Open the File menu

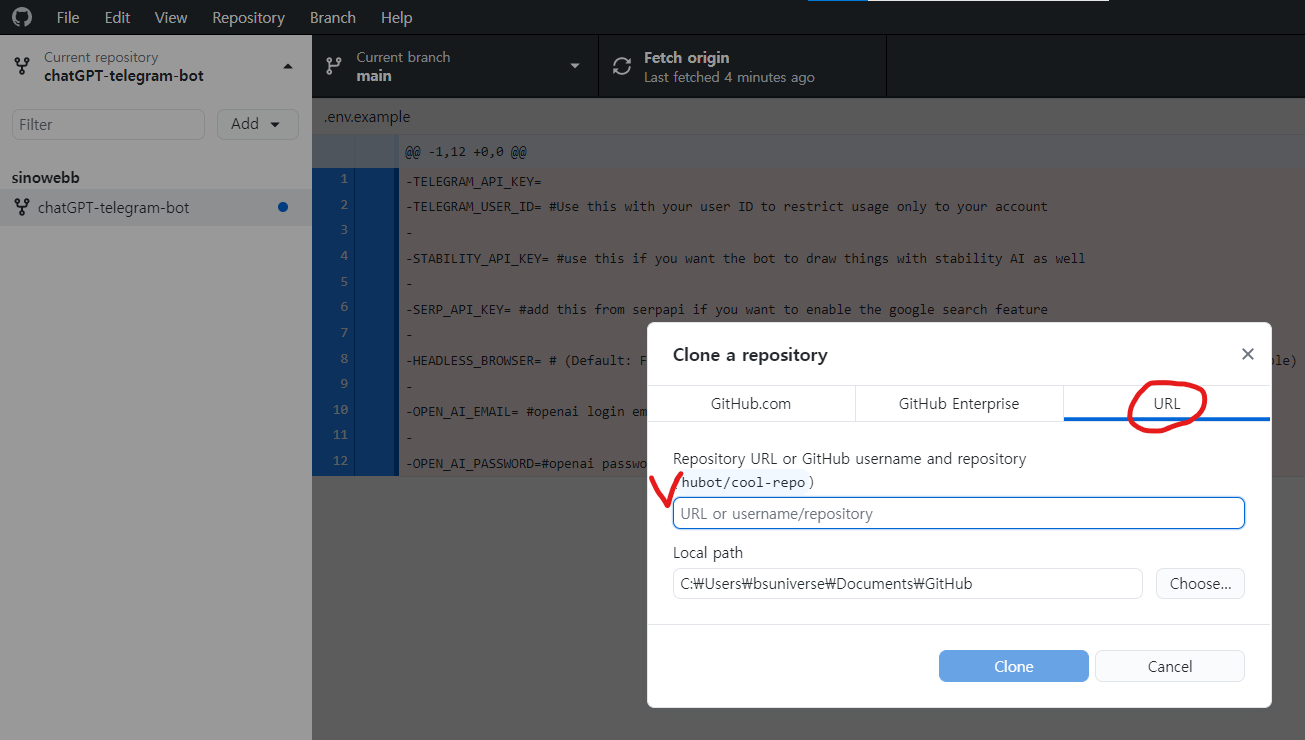pos(68,18)
